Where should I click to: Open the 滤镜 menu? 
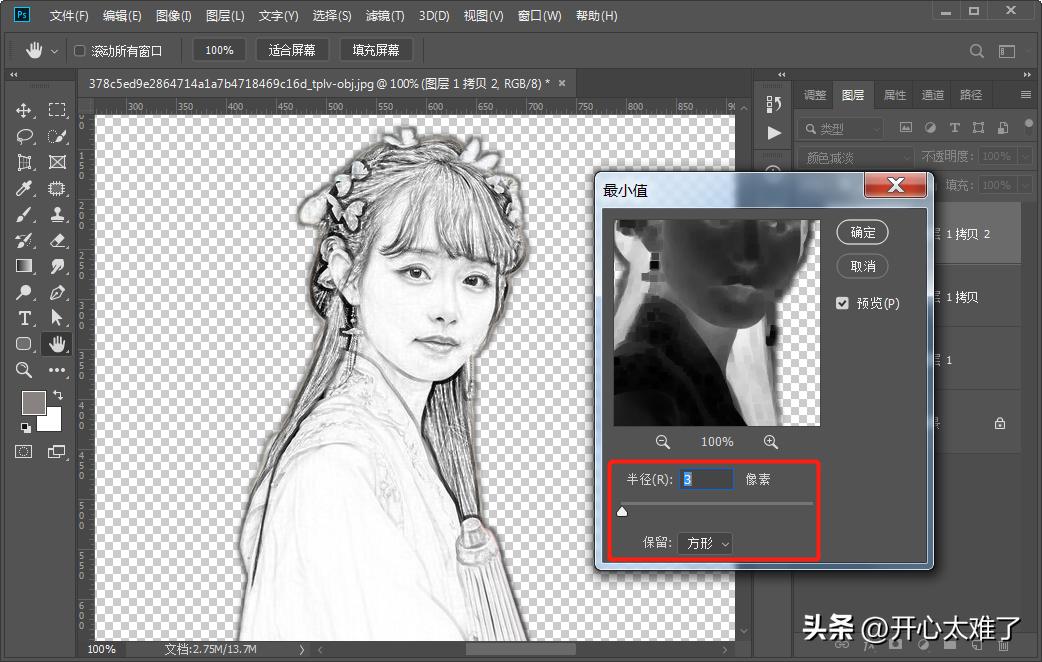click(x=383, y=15)
